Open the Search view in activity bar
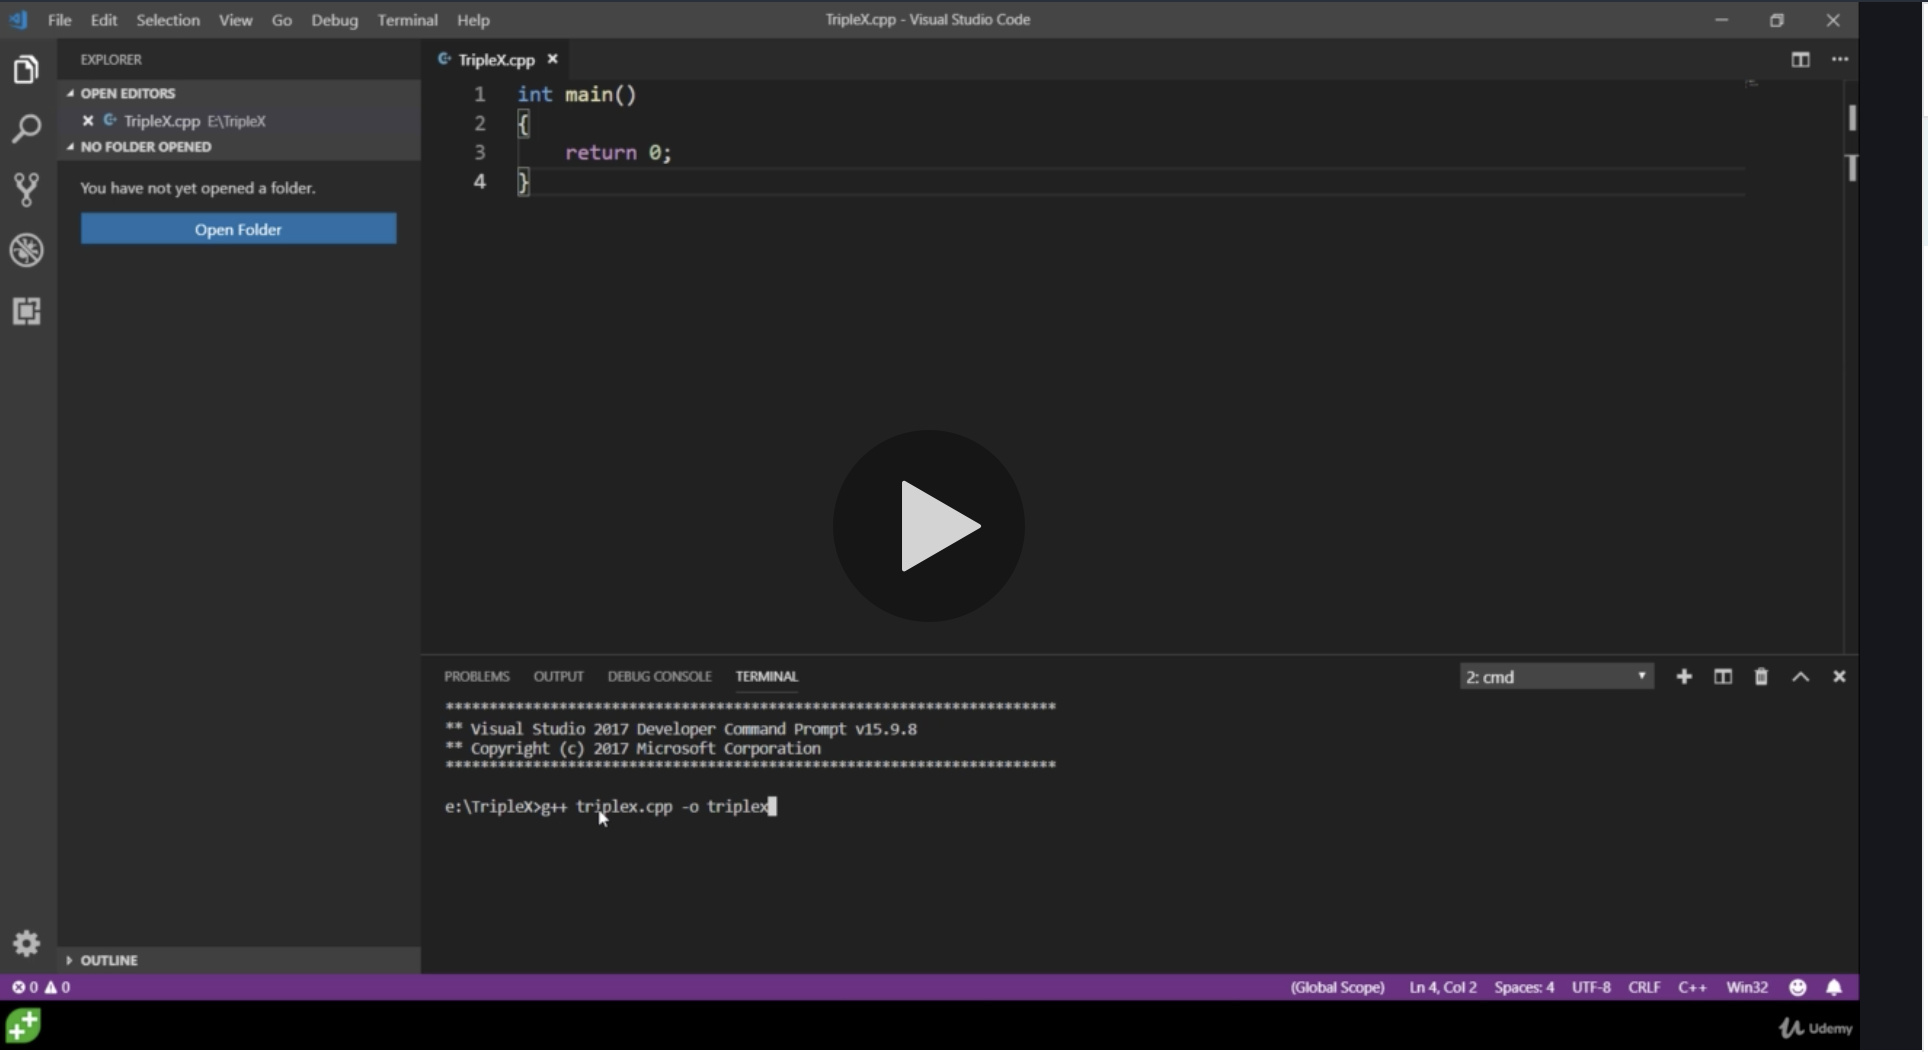Image resolution: width=1928 pixels, height=1052 pixels. 26,129
